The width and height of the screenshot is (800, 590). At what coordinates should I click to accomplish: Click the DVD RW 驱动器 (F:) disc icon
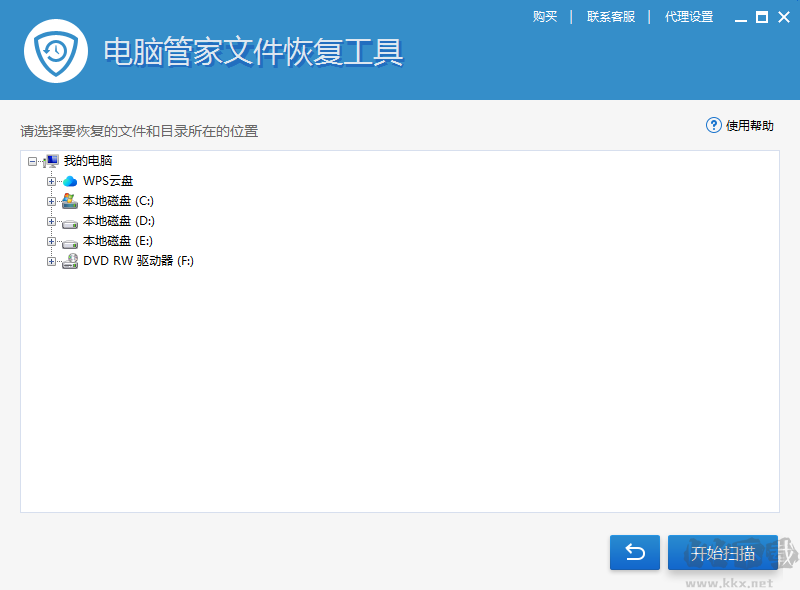tap(68, 260)
